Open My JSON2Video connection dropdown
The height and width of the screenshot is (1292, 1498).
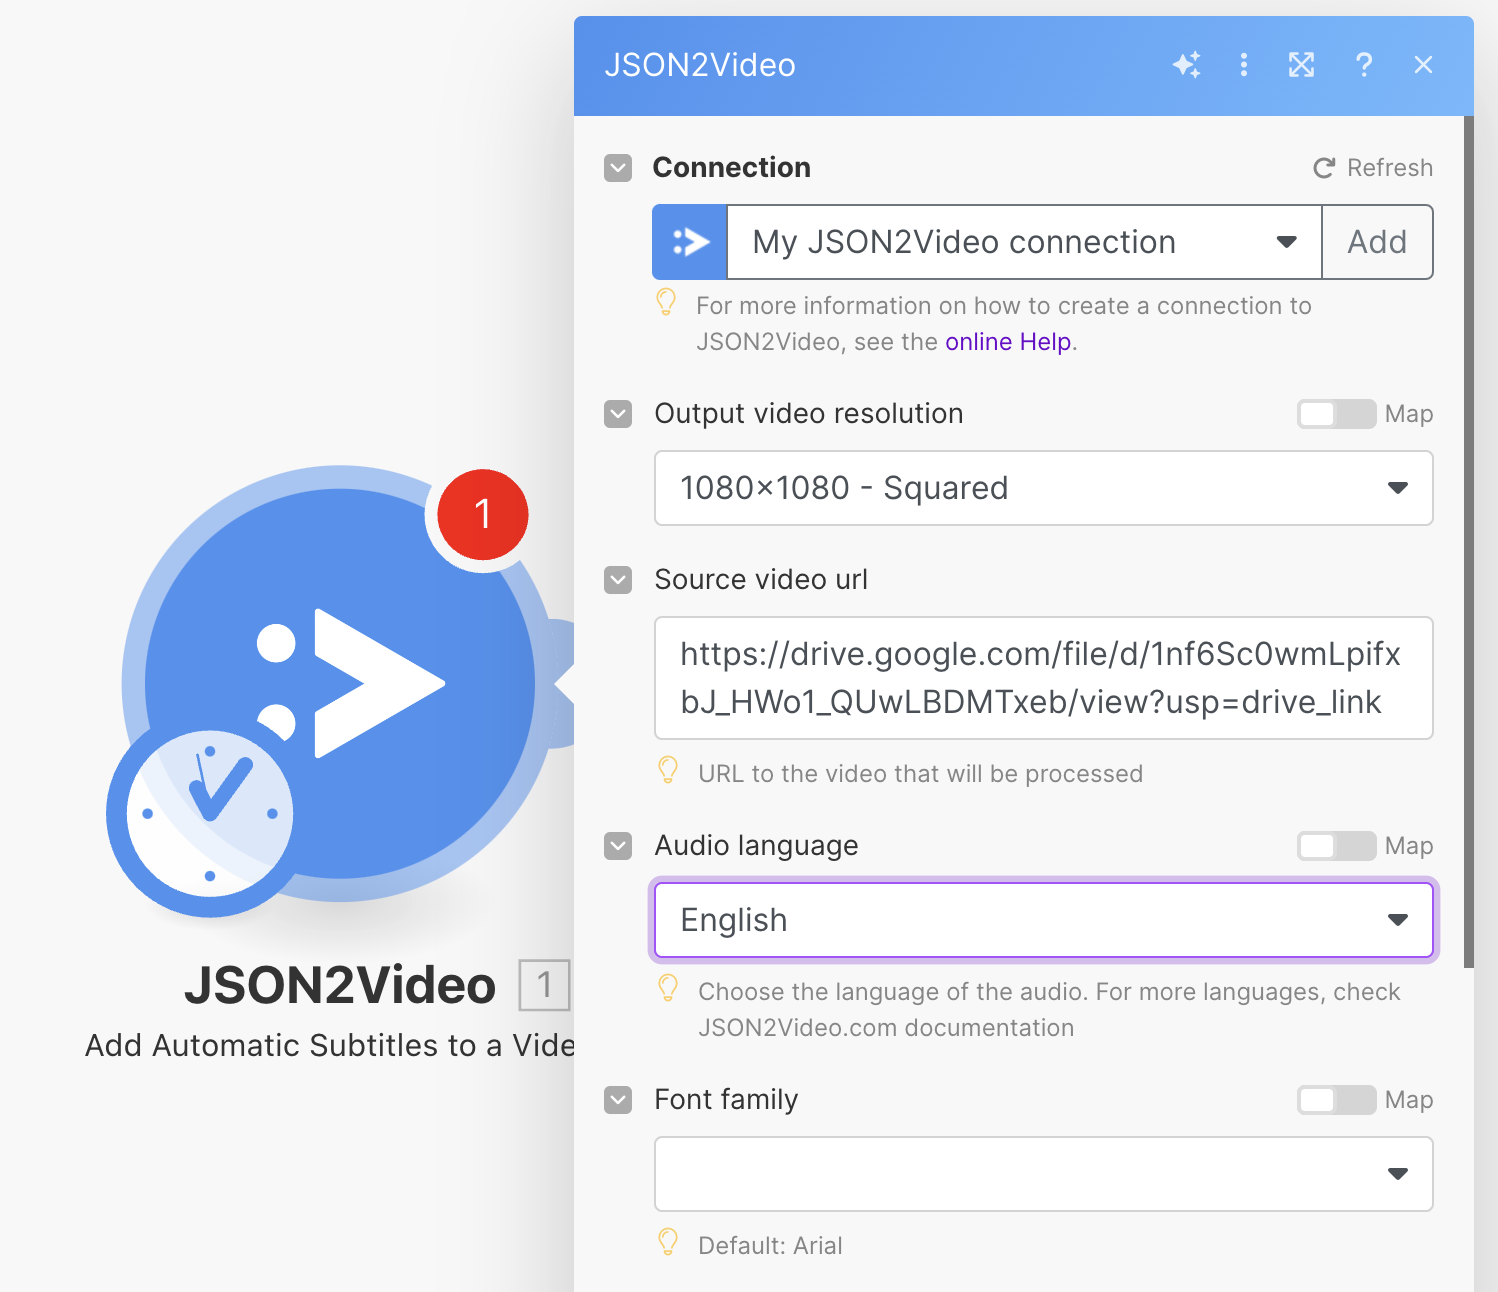pyautogui.click(x=1024, y=242)
